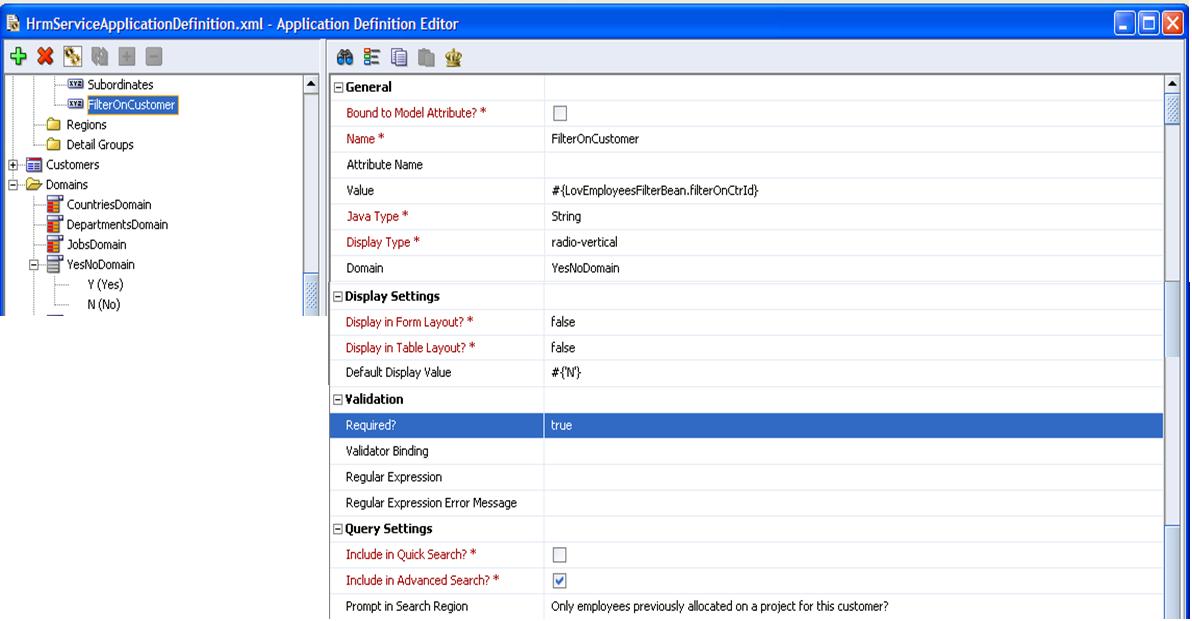
Task: Collapse the Domains tree node
Action: [15, 185]
